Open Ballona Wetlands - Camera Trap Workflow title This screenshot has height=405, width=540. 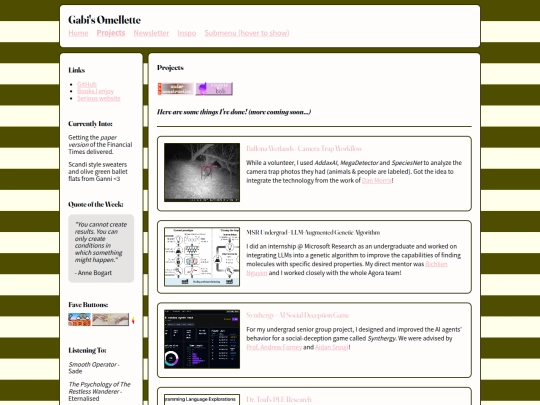304,148
